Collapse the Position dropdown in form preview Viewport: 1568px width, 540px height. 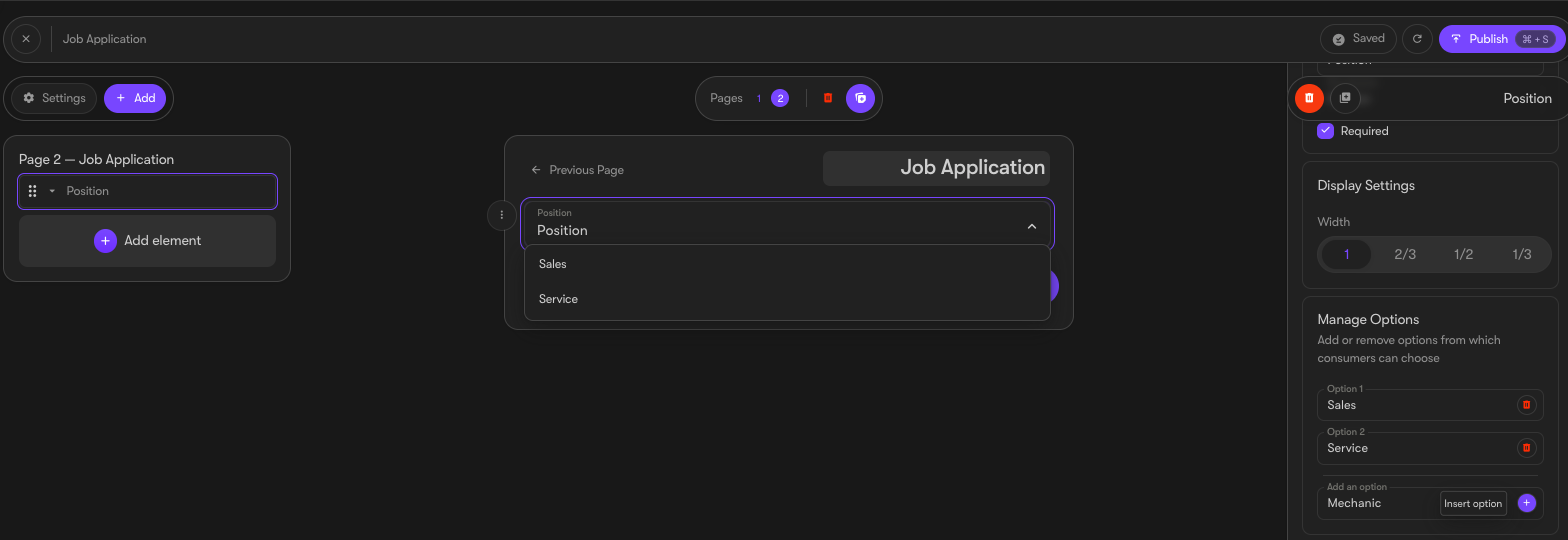(x=1032, y=227)
